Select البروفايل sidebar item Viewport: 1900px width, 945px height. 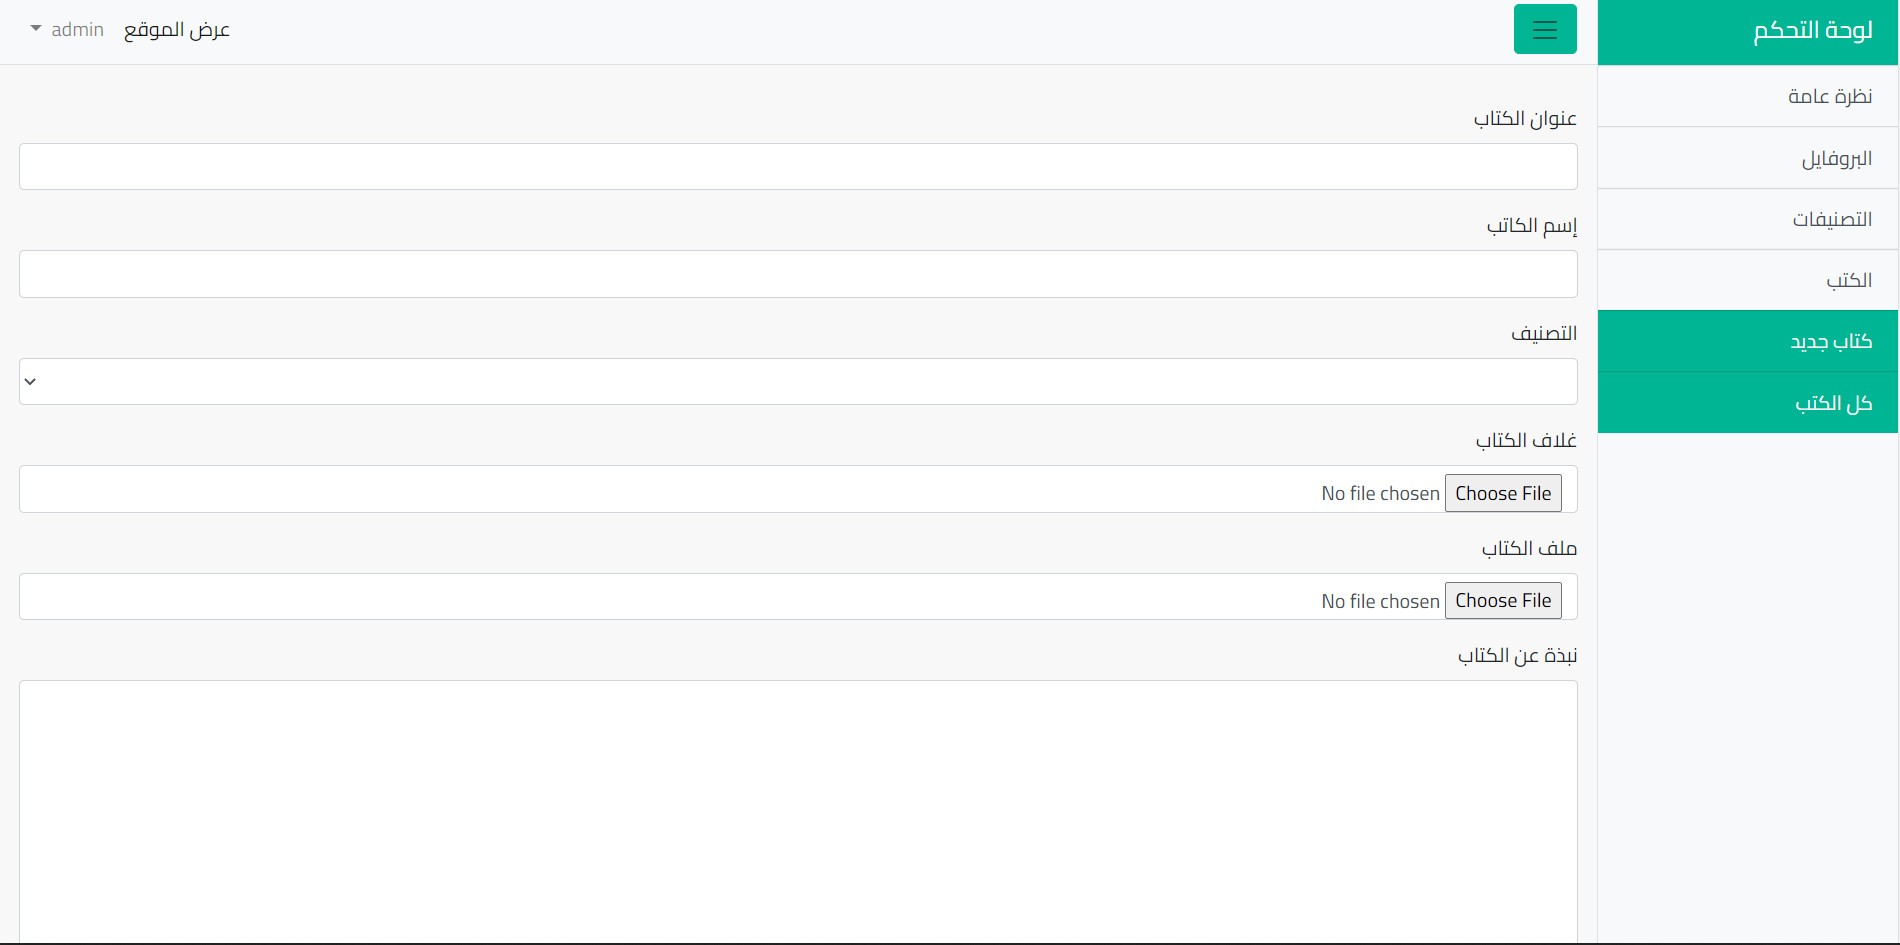[1836, 158]
